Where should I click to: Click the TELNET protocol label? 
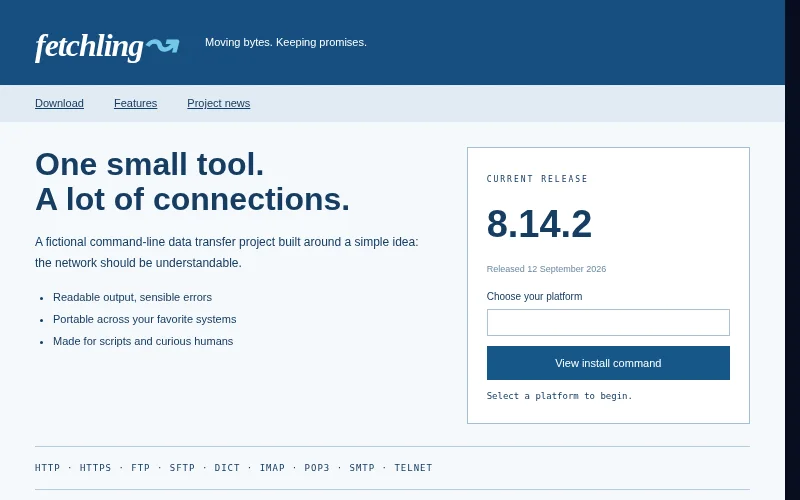[413, 468]
